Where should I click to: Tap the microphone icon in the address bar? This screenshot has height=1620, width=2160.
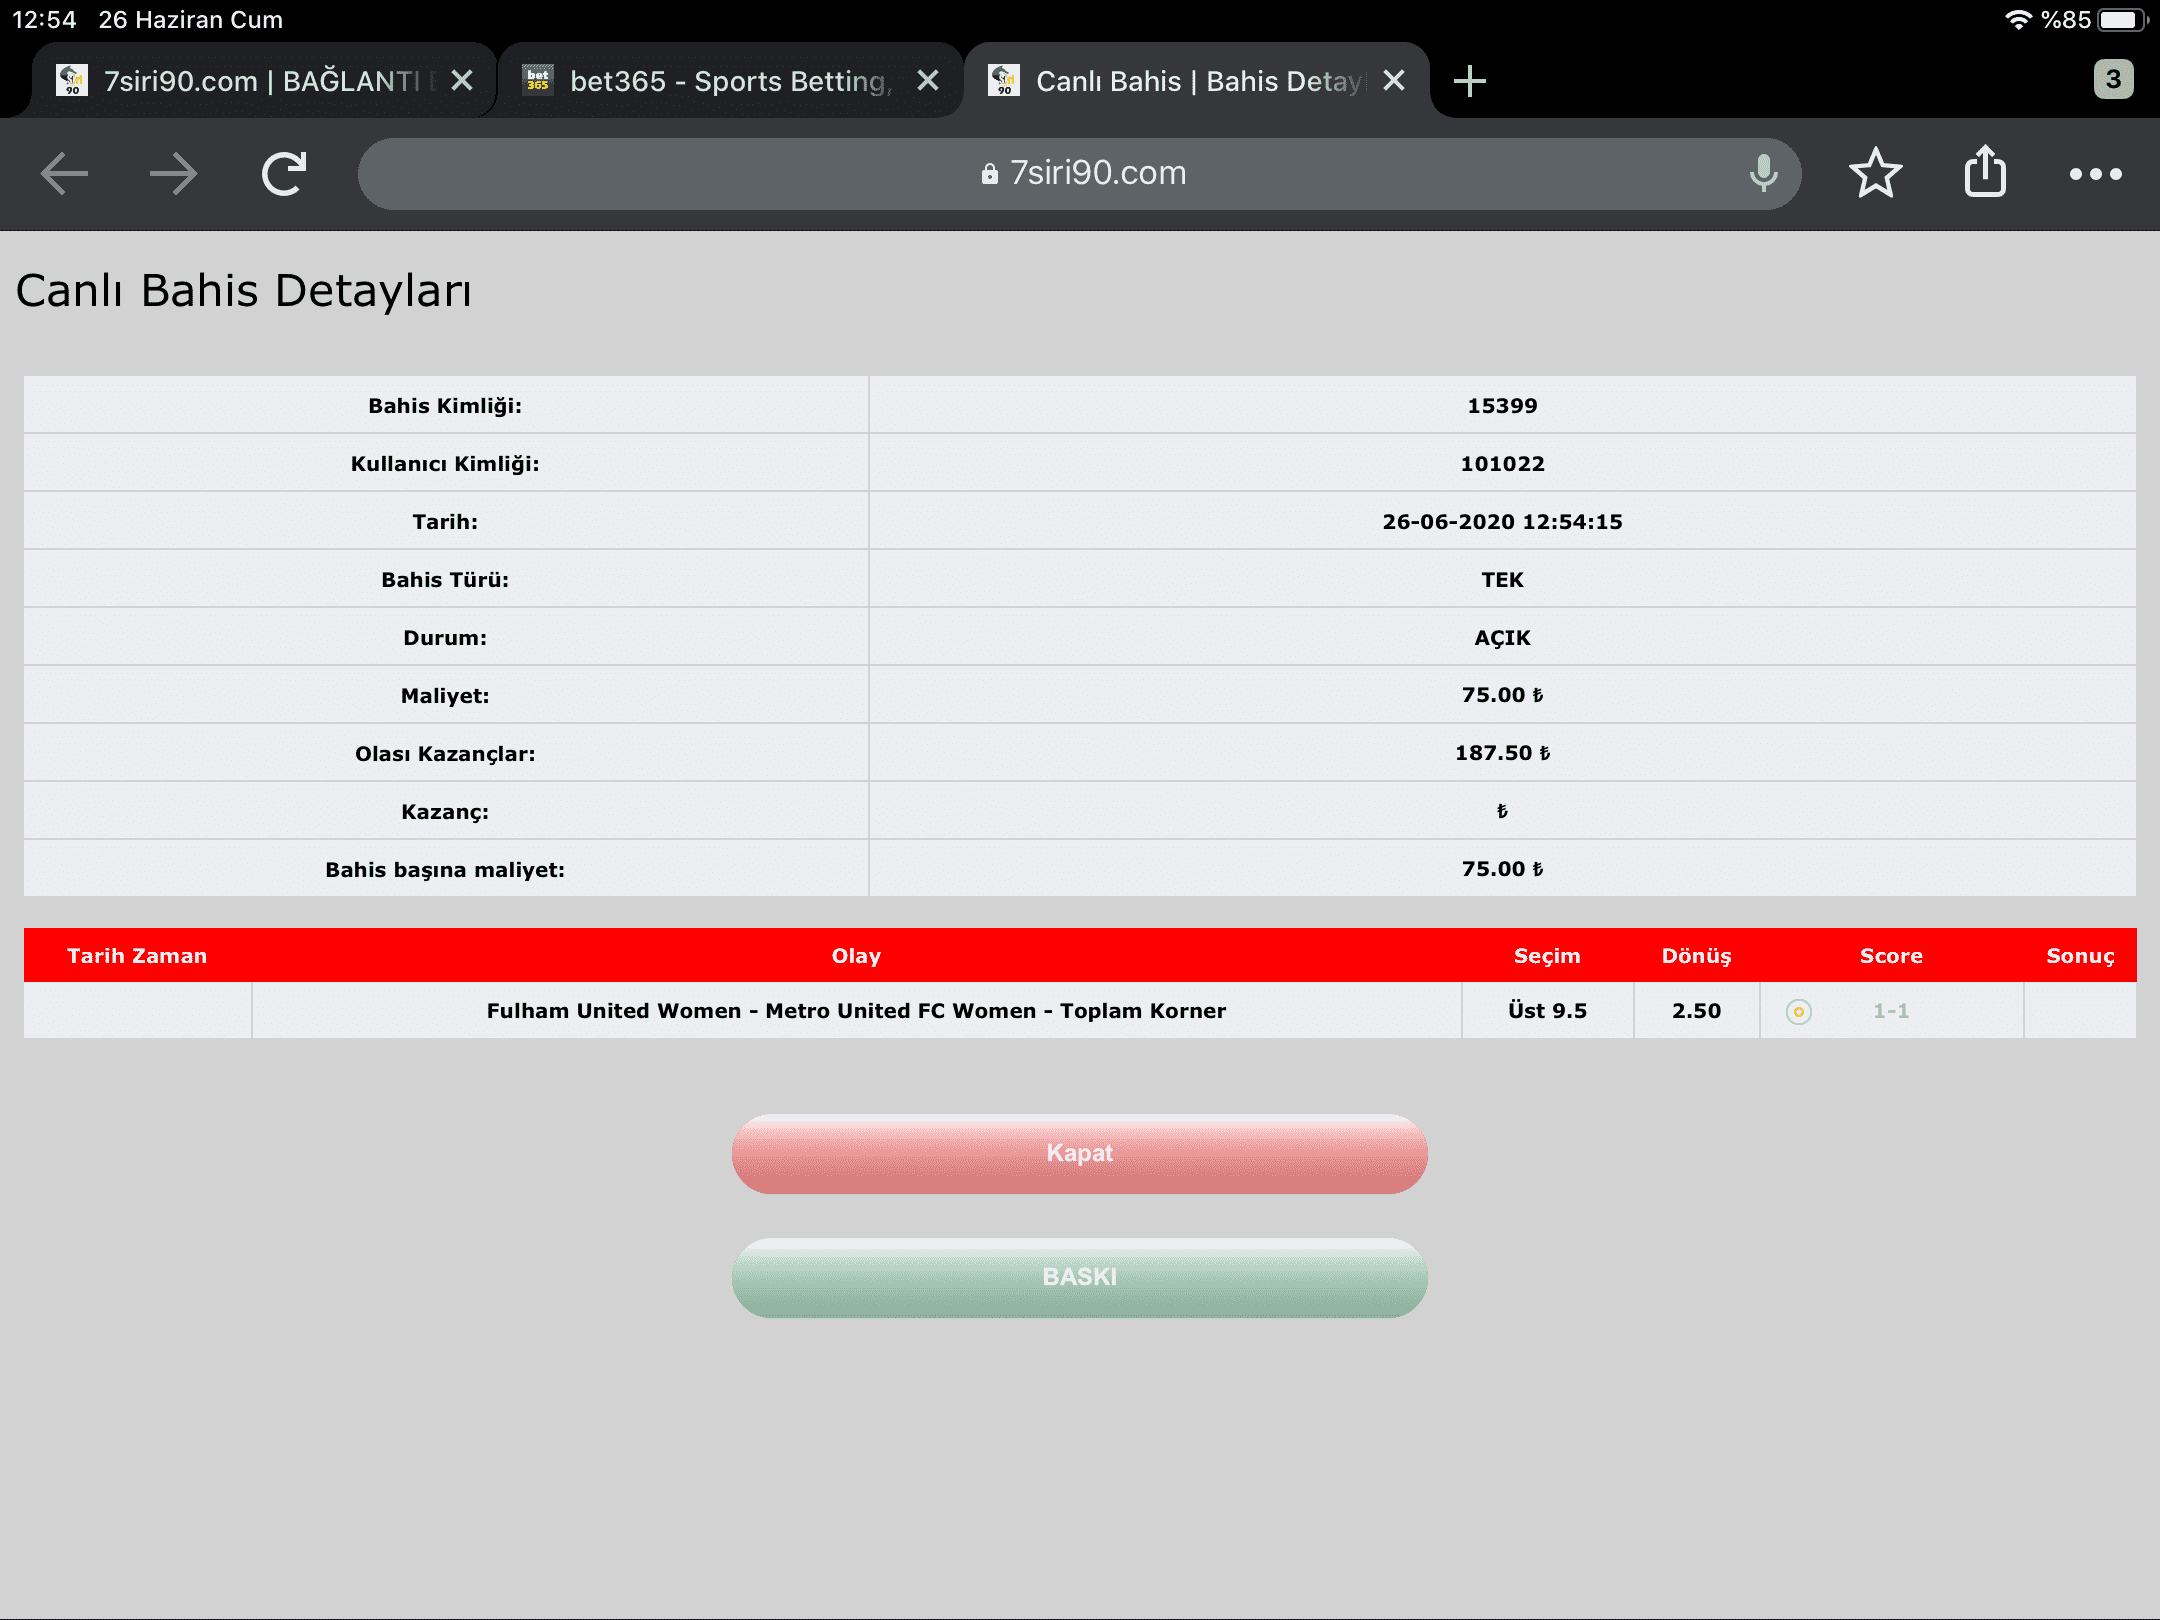tap(1763, 174)
